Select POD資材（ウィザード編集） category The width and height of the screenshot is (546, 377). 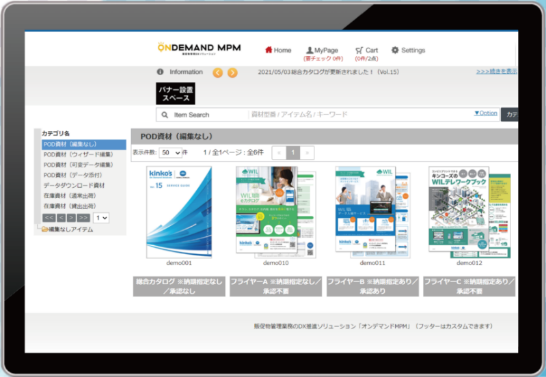click(x=78, y=154)
